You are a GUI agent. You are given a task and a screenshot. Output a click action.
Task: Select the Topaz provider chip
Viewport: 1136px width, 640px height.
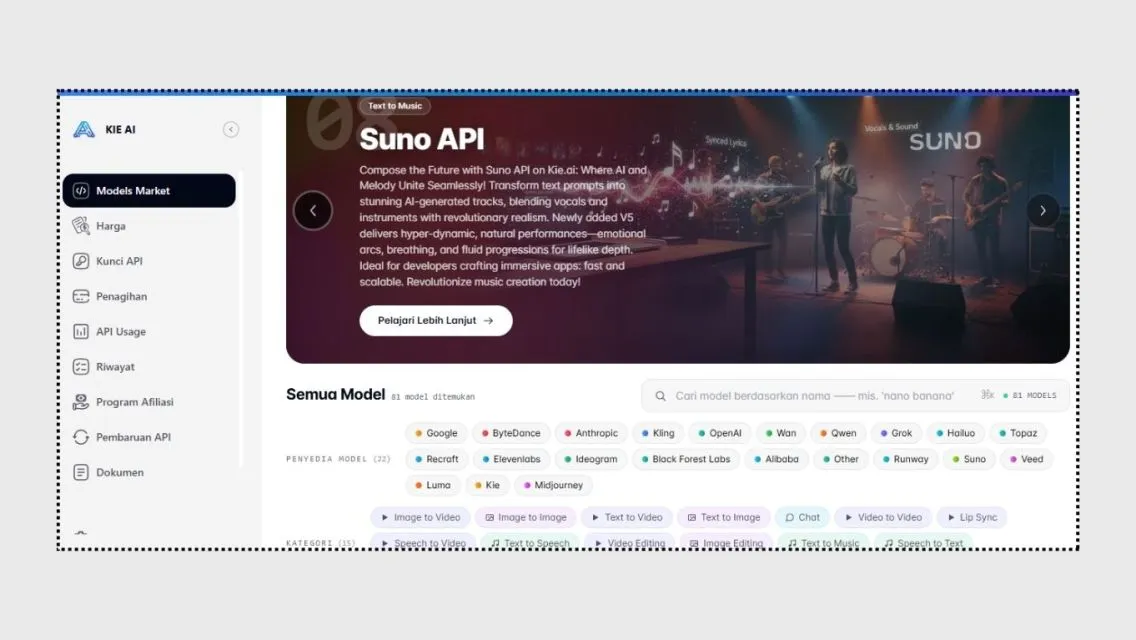click(1019, 433)
